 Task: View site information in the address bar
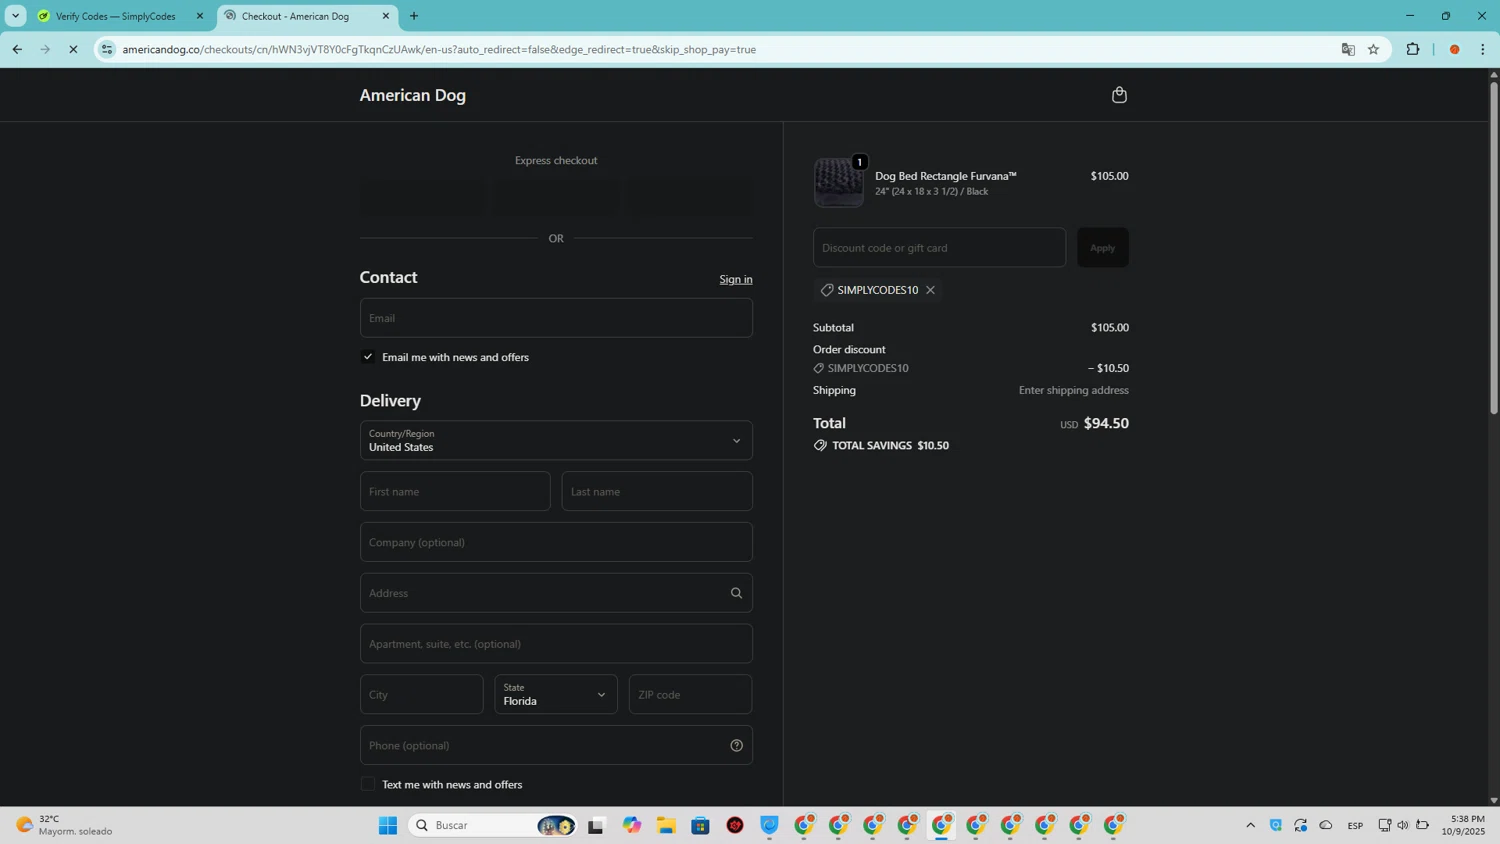[107, 49]
